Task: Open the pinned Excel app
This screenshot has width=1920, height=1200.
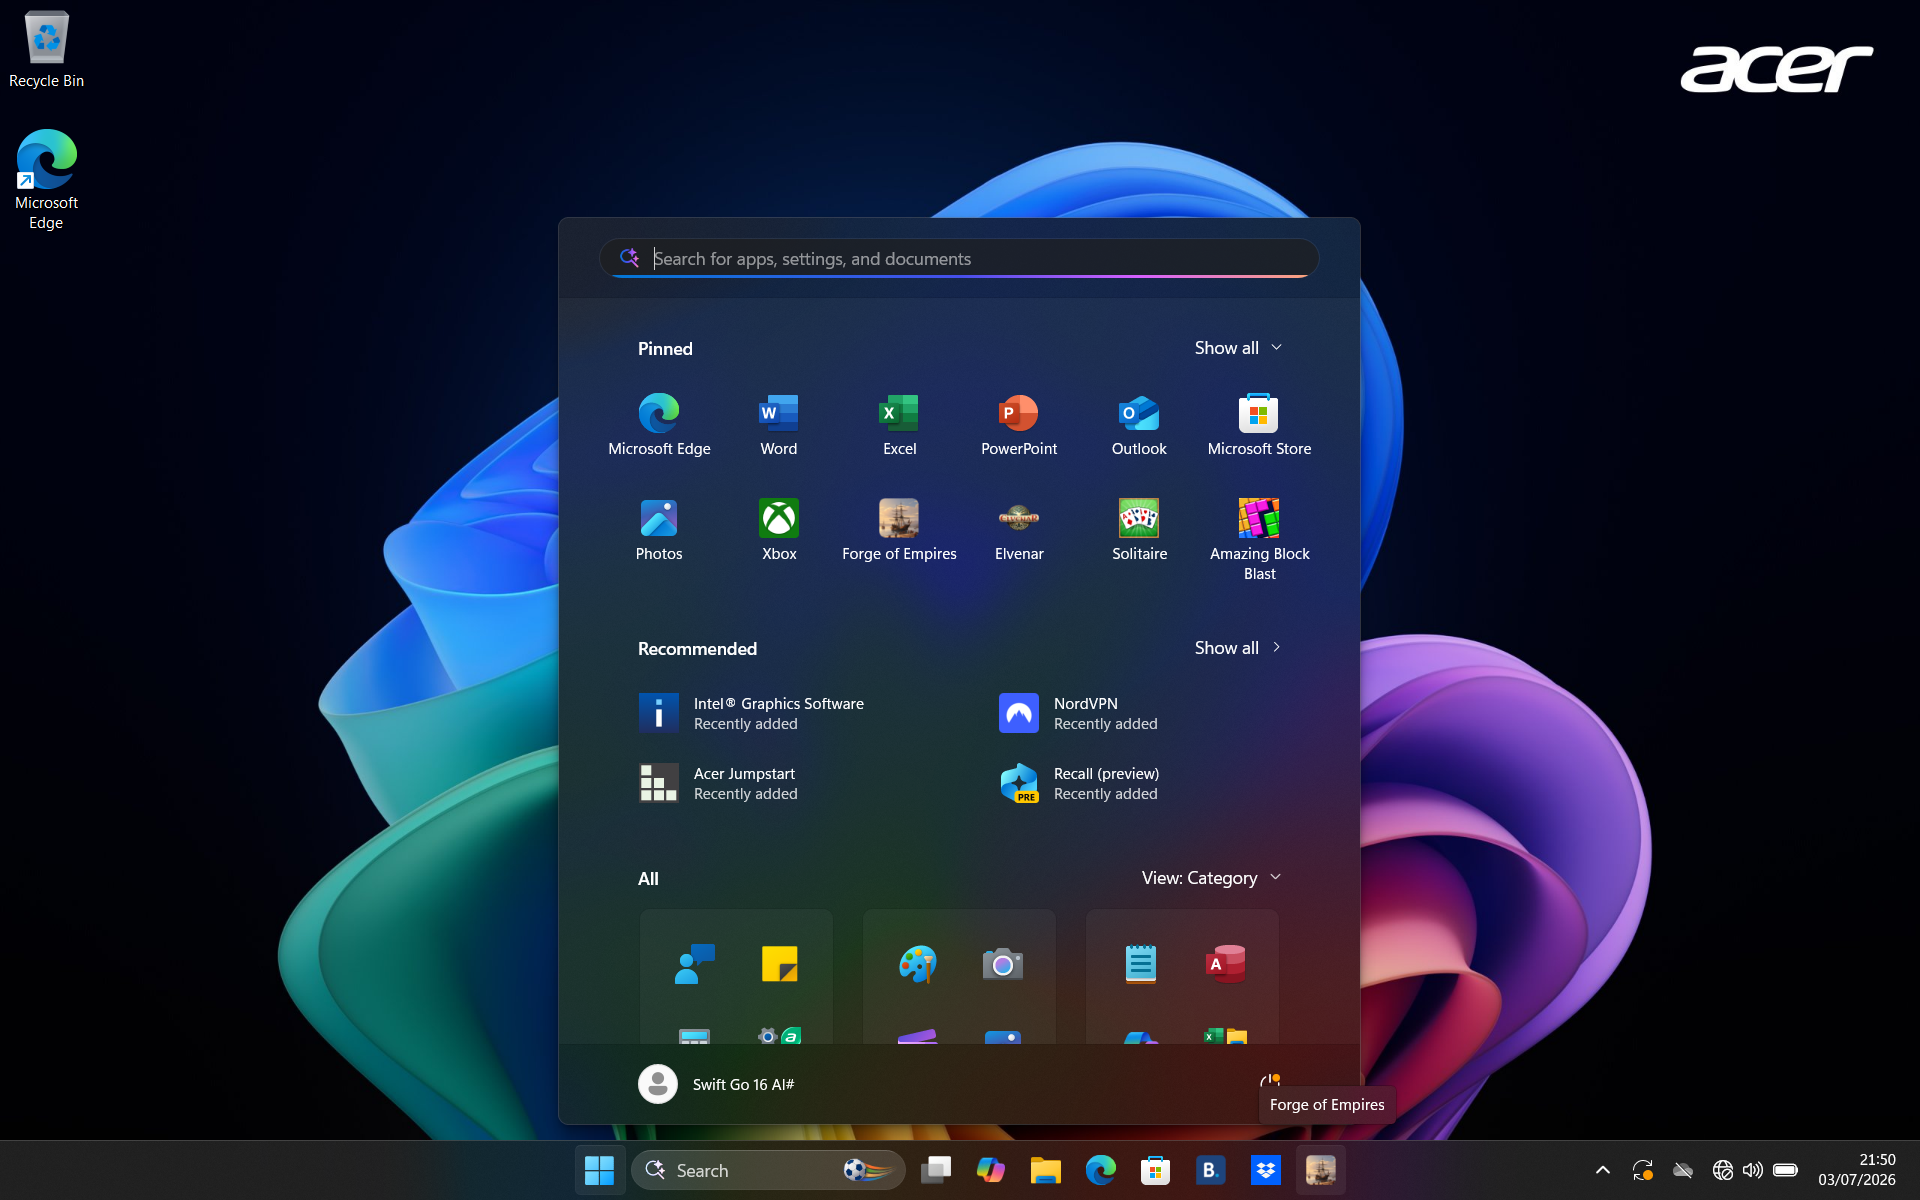Action: pyautogui.click(x=899, y=425)
